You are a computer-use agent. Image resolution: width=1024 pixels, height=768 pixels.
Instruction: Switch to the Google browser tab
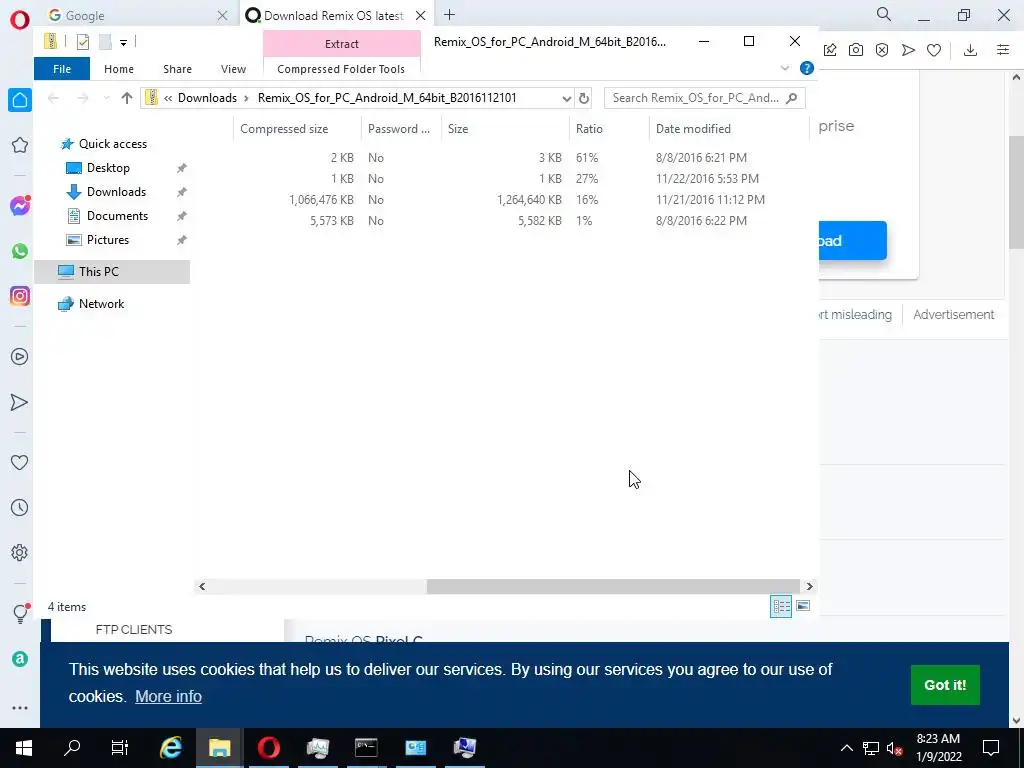138,15
